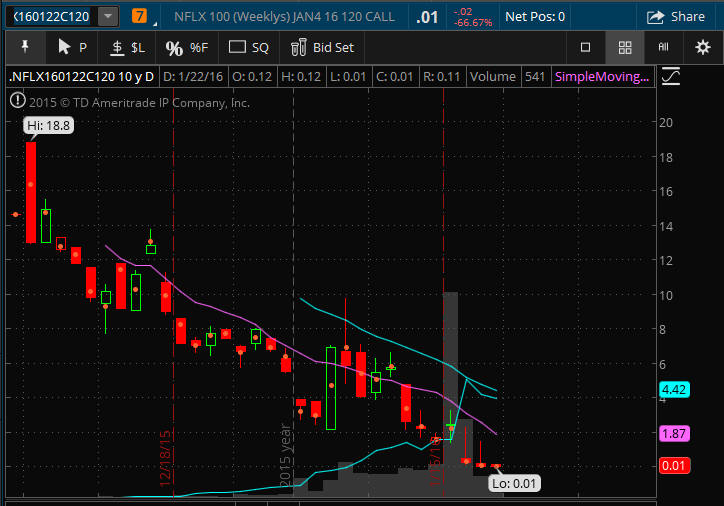Click the chart settings gear icon
This screenshot has width=724, height=506.
tap(703, 47)
